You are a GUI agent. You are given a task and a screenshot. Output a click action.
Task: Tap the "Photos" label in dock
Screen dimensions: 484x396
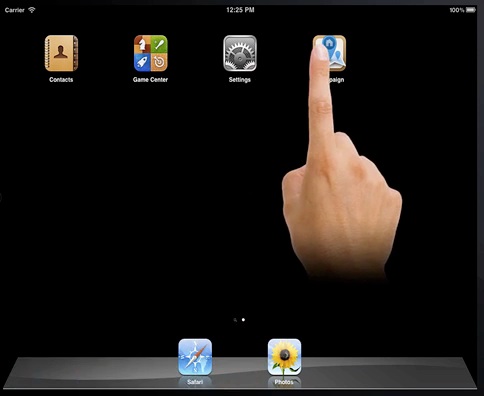(284, 382)
